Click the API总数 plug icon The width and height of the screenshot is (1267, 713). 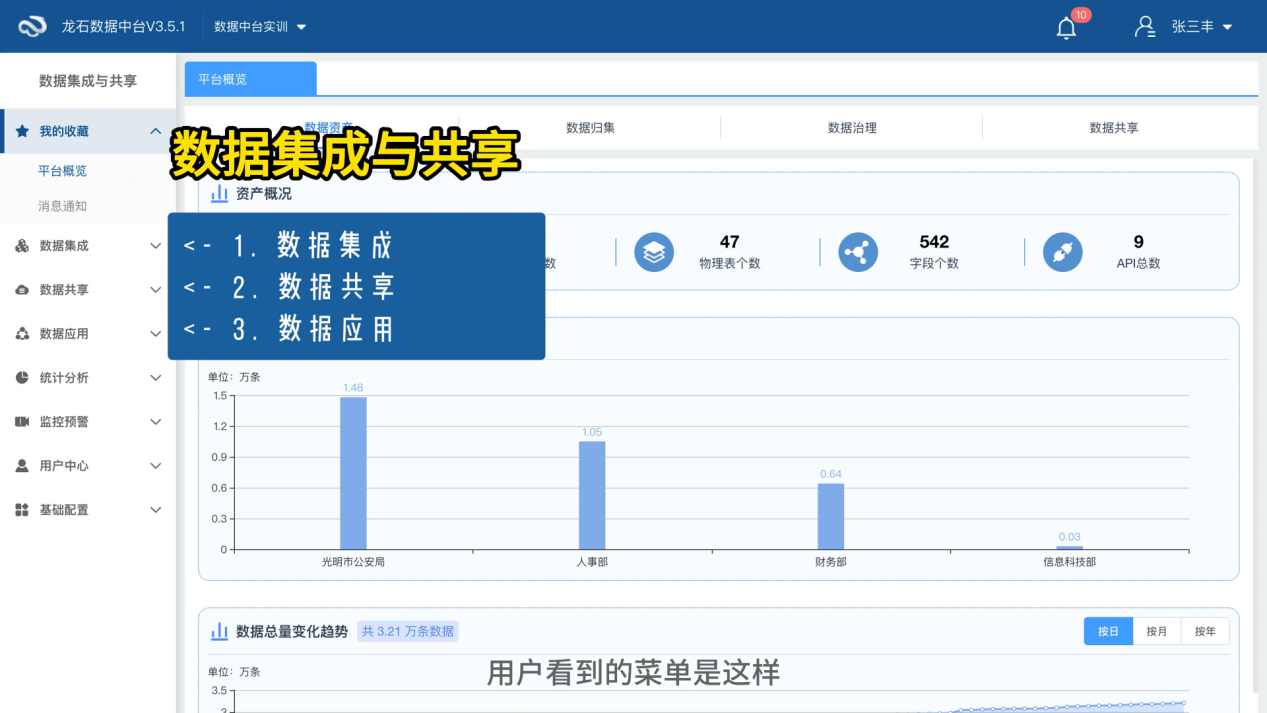(1062, 253)
